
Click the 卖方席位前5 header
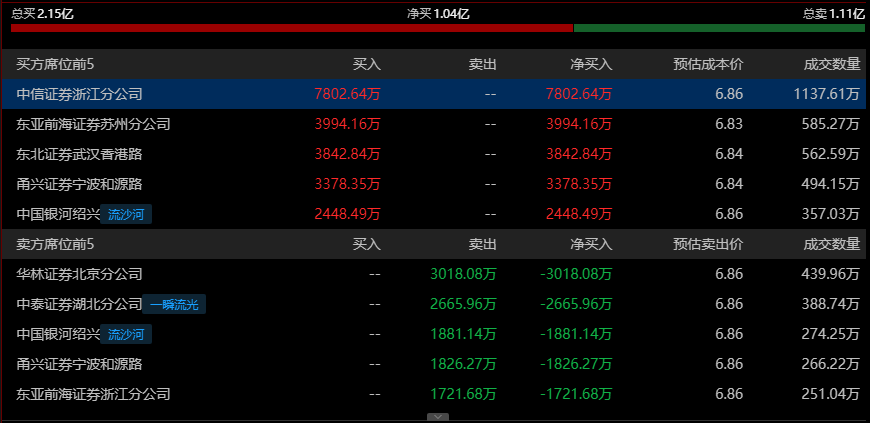coord(55,244)
